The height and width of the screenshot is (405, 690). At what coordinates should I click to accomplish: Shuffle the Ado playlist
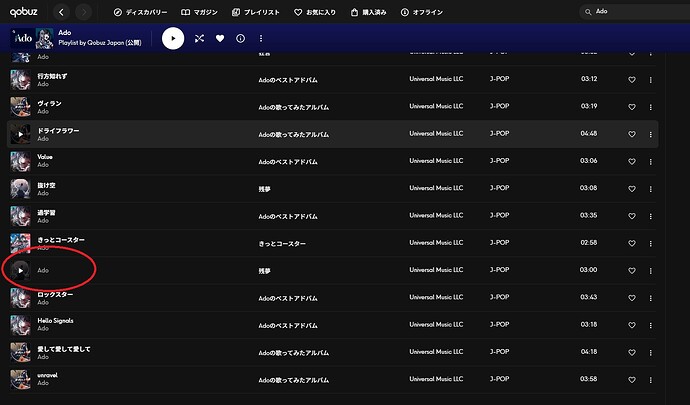pyautogui.click(x=199, y=38)
